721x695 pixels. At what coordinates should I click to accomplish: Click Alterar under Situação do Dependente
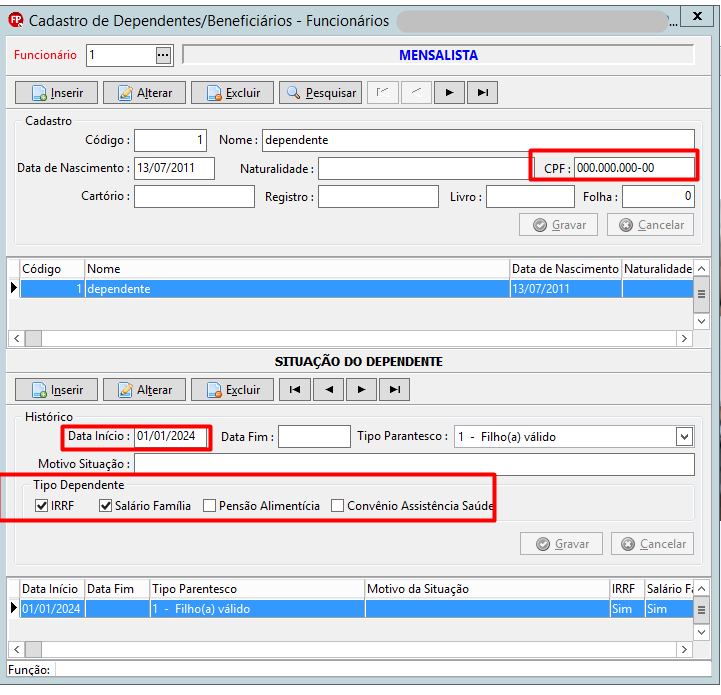(144, 390)
